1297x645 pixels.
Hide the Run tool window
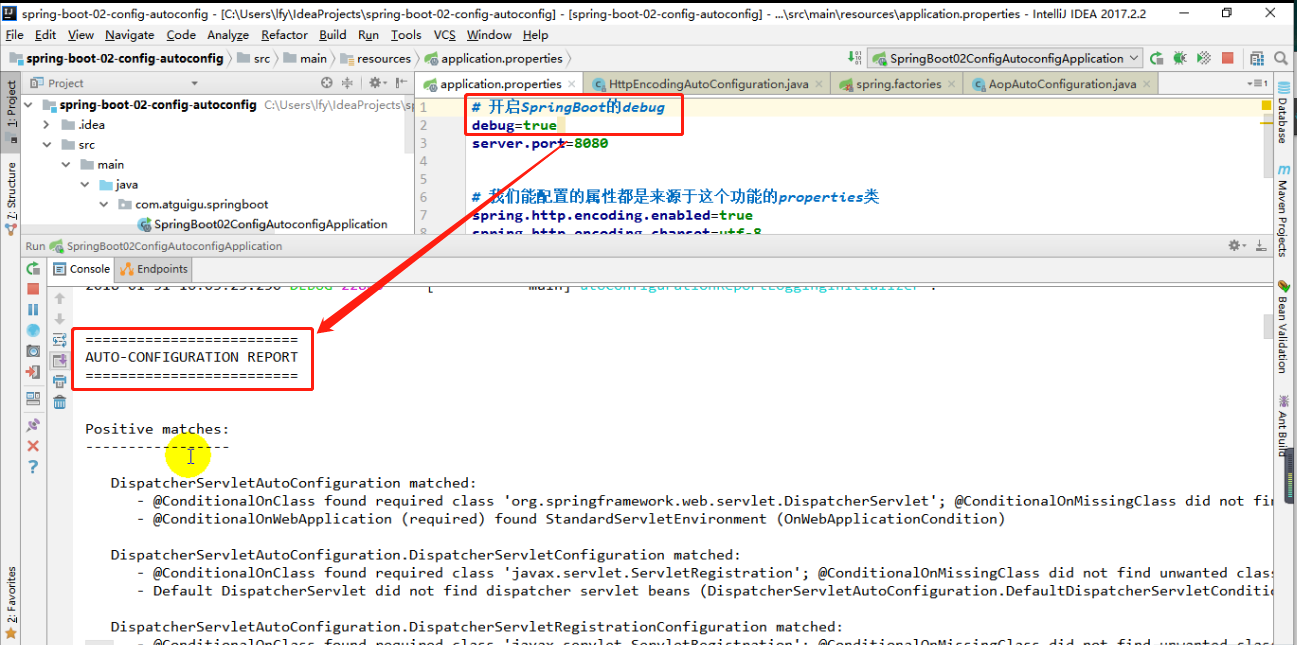pos(1262,245)
